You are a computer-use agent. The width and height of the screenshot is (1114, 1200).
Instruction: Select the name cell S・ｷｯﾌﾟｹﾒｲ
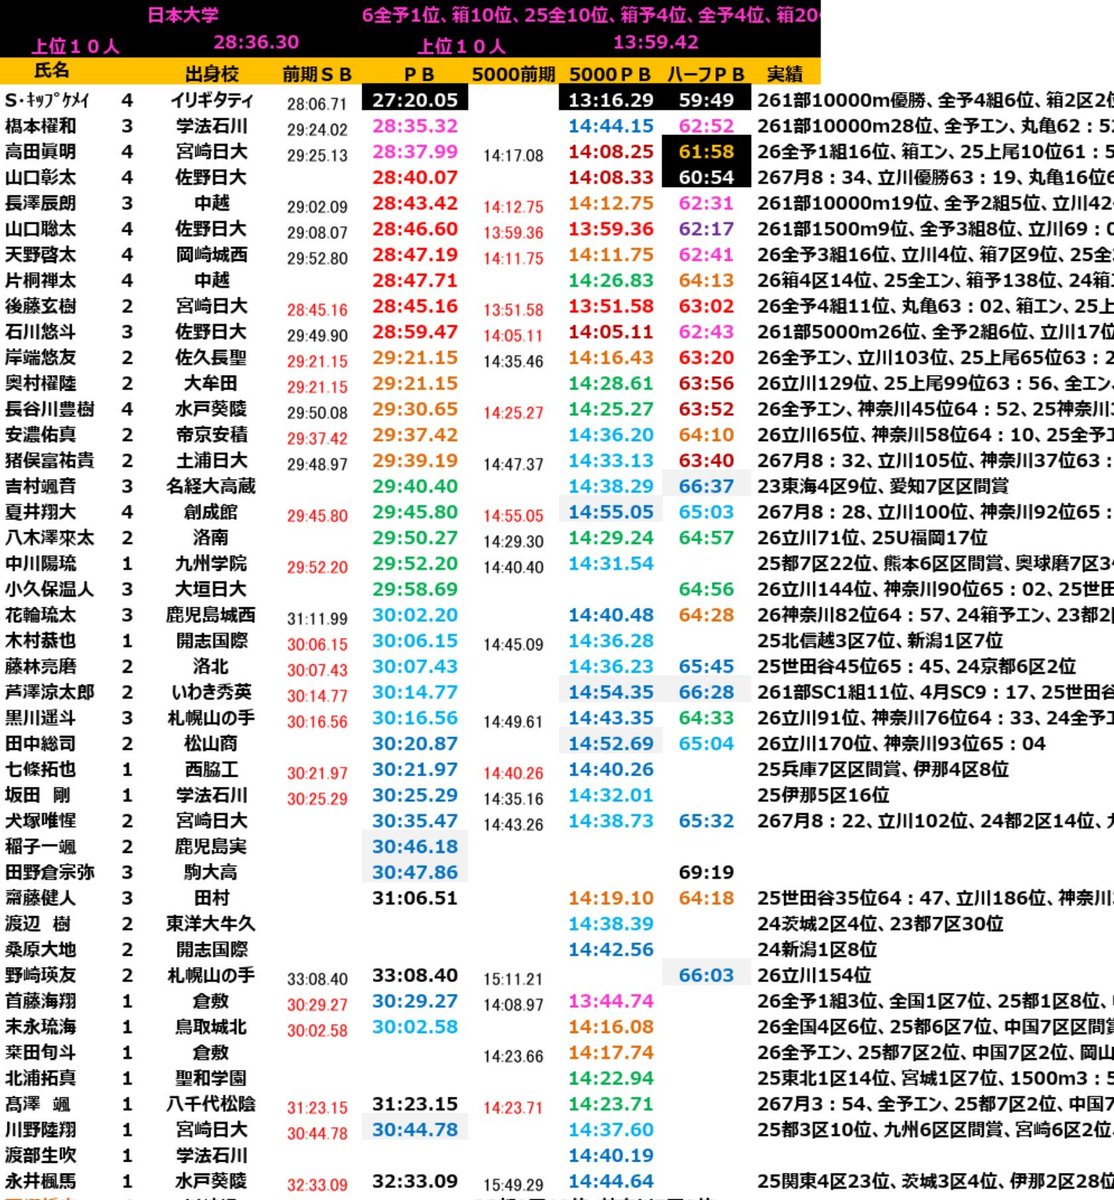[x=48, y=100]
